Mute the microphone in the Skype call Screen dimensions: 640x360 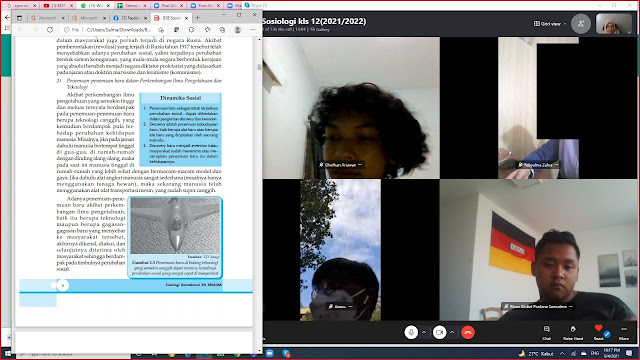coord(411,332)
